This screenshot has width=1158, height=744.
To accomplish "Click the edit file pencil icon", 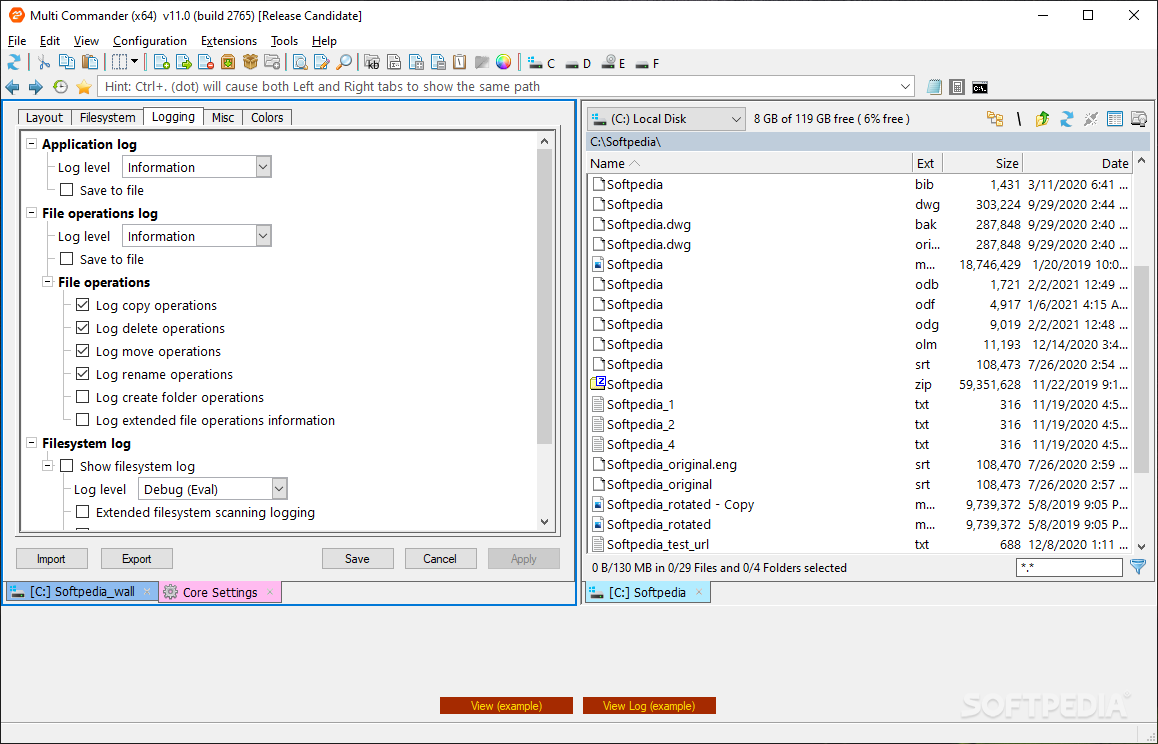I will (321, 63).
